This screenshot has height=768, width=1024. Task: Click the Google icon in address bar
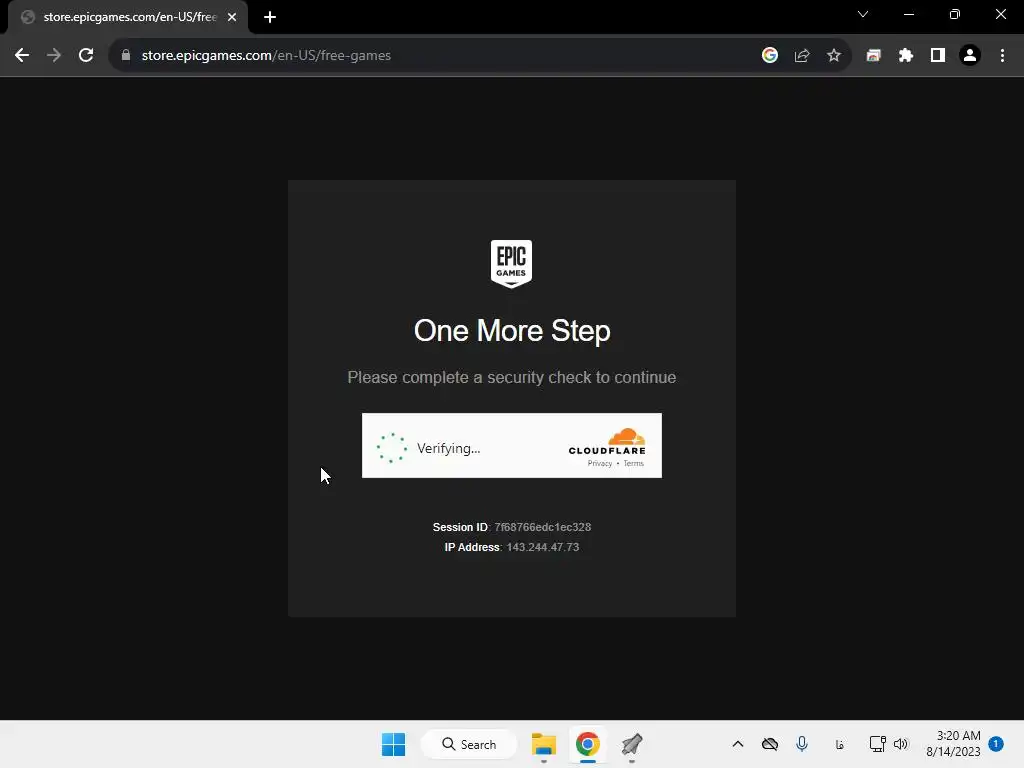770,56
